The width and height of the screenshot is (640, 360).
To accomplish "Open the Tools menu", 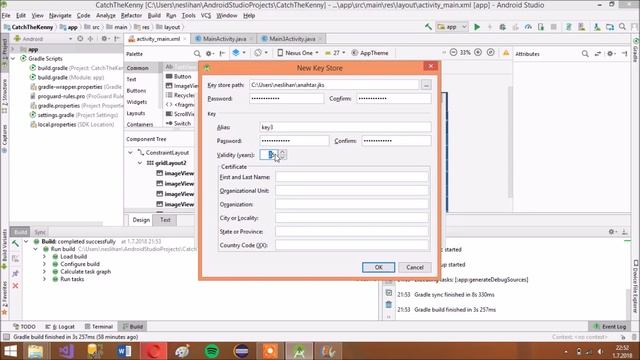I will pyautogui.click(x=188, y=16).
